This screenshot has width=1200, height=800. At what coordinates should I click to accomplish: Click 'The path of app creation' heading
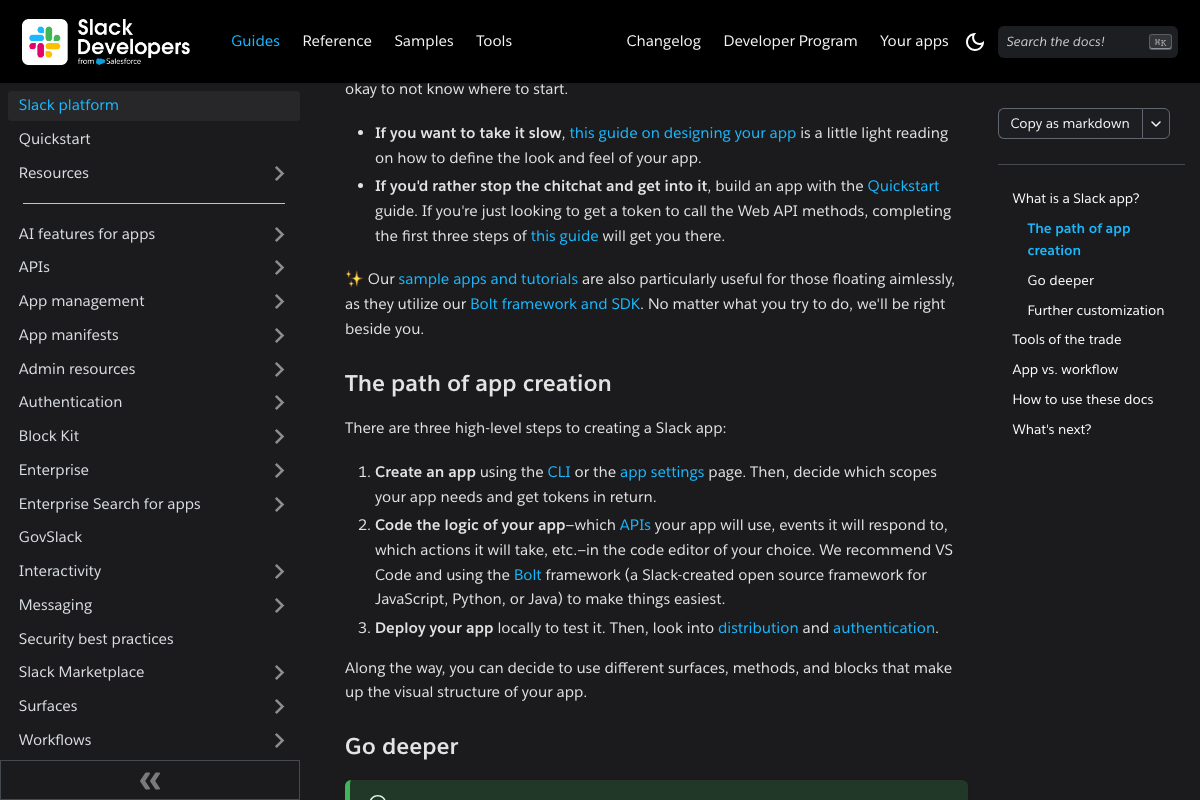(478, 384)
